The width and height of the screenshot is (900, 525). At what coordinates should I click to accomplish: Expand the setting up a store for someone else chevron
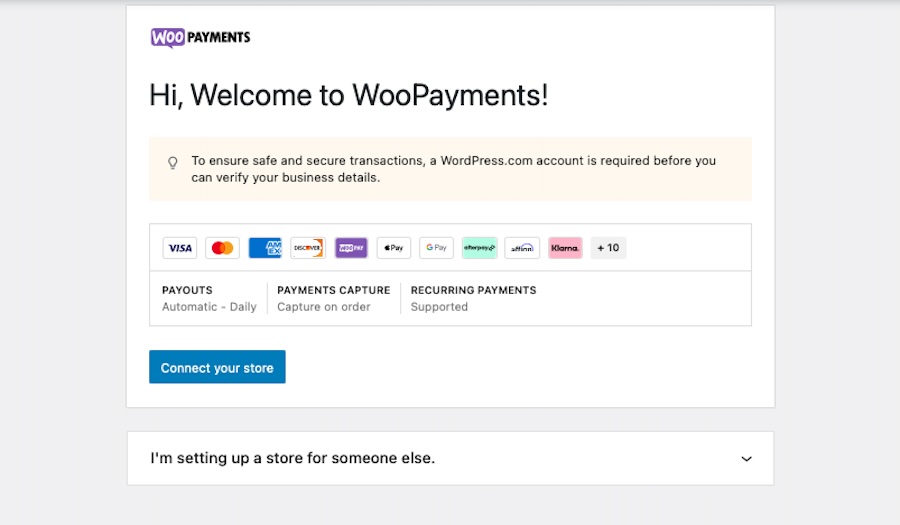[x=746, y=458]
